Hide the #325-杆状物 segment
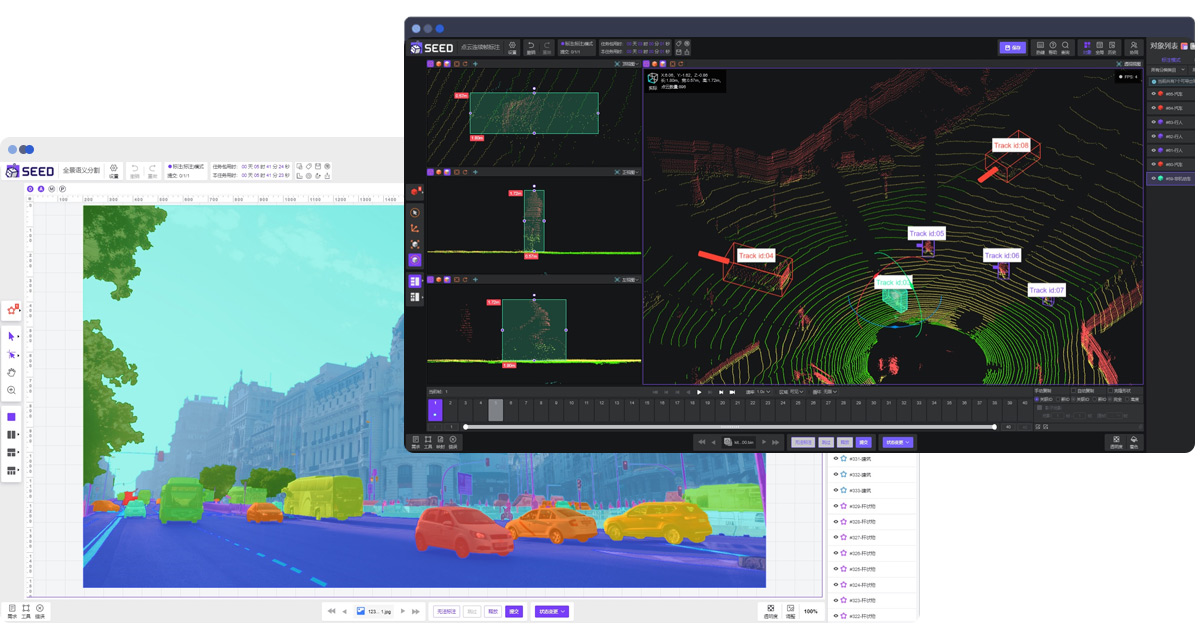Viewport: 1200px width, 641px height. [836, 568]
